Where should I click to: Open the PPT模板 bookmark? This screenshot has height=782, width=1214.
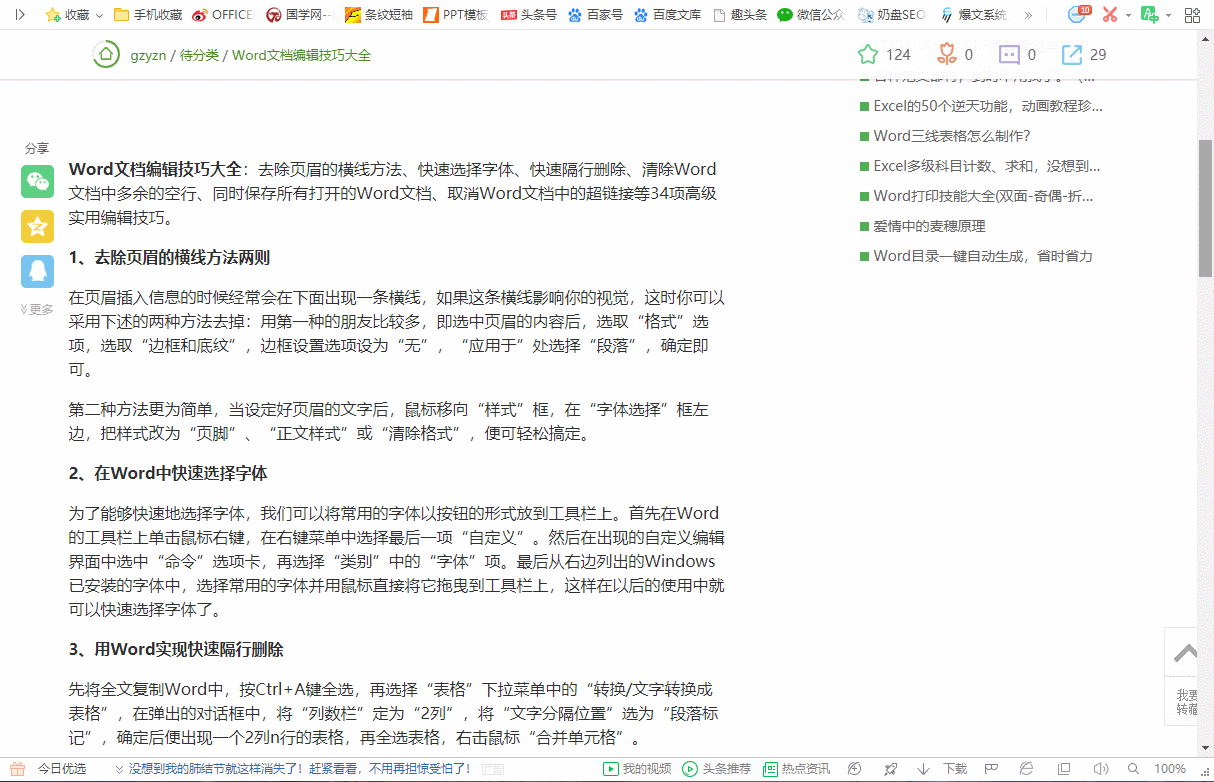(x=455, y=15)
